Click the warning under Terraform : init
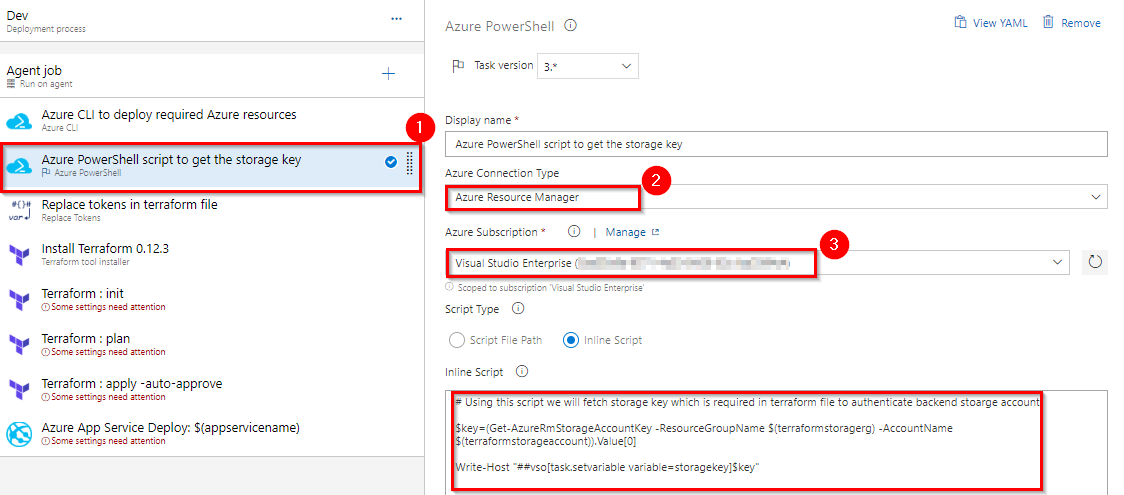The width and height of the screenshot is (1124, 495). coord(104,307)
